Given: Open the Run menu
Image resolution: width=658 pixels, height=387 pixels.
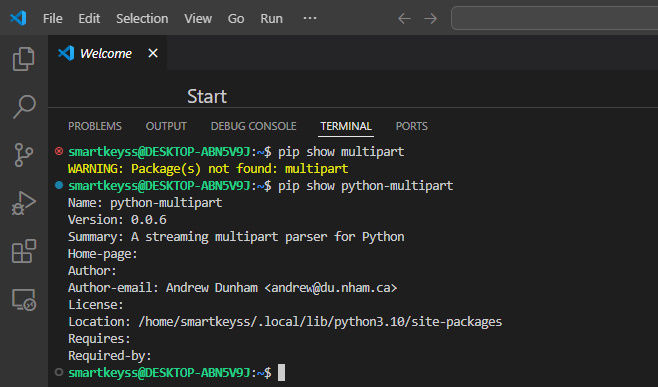Looking at the screenshot, I should [x=272, y=18].
